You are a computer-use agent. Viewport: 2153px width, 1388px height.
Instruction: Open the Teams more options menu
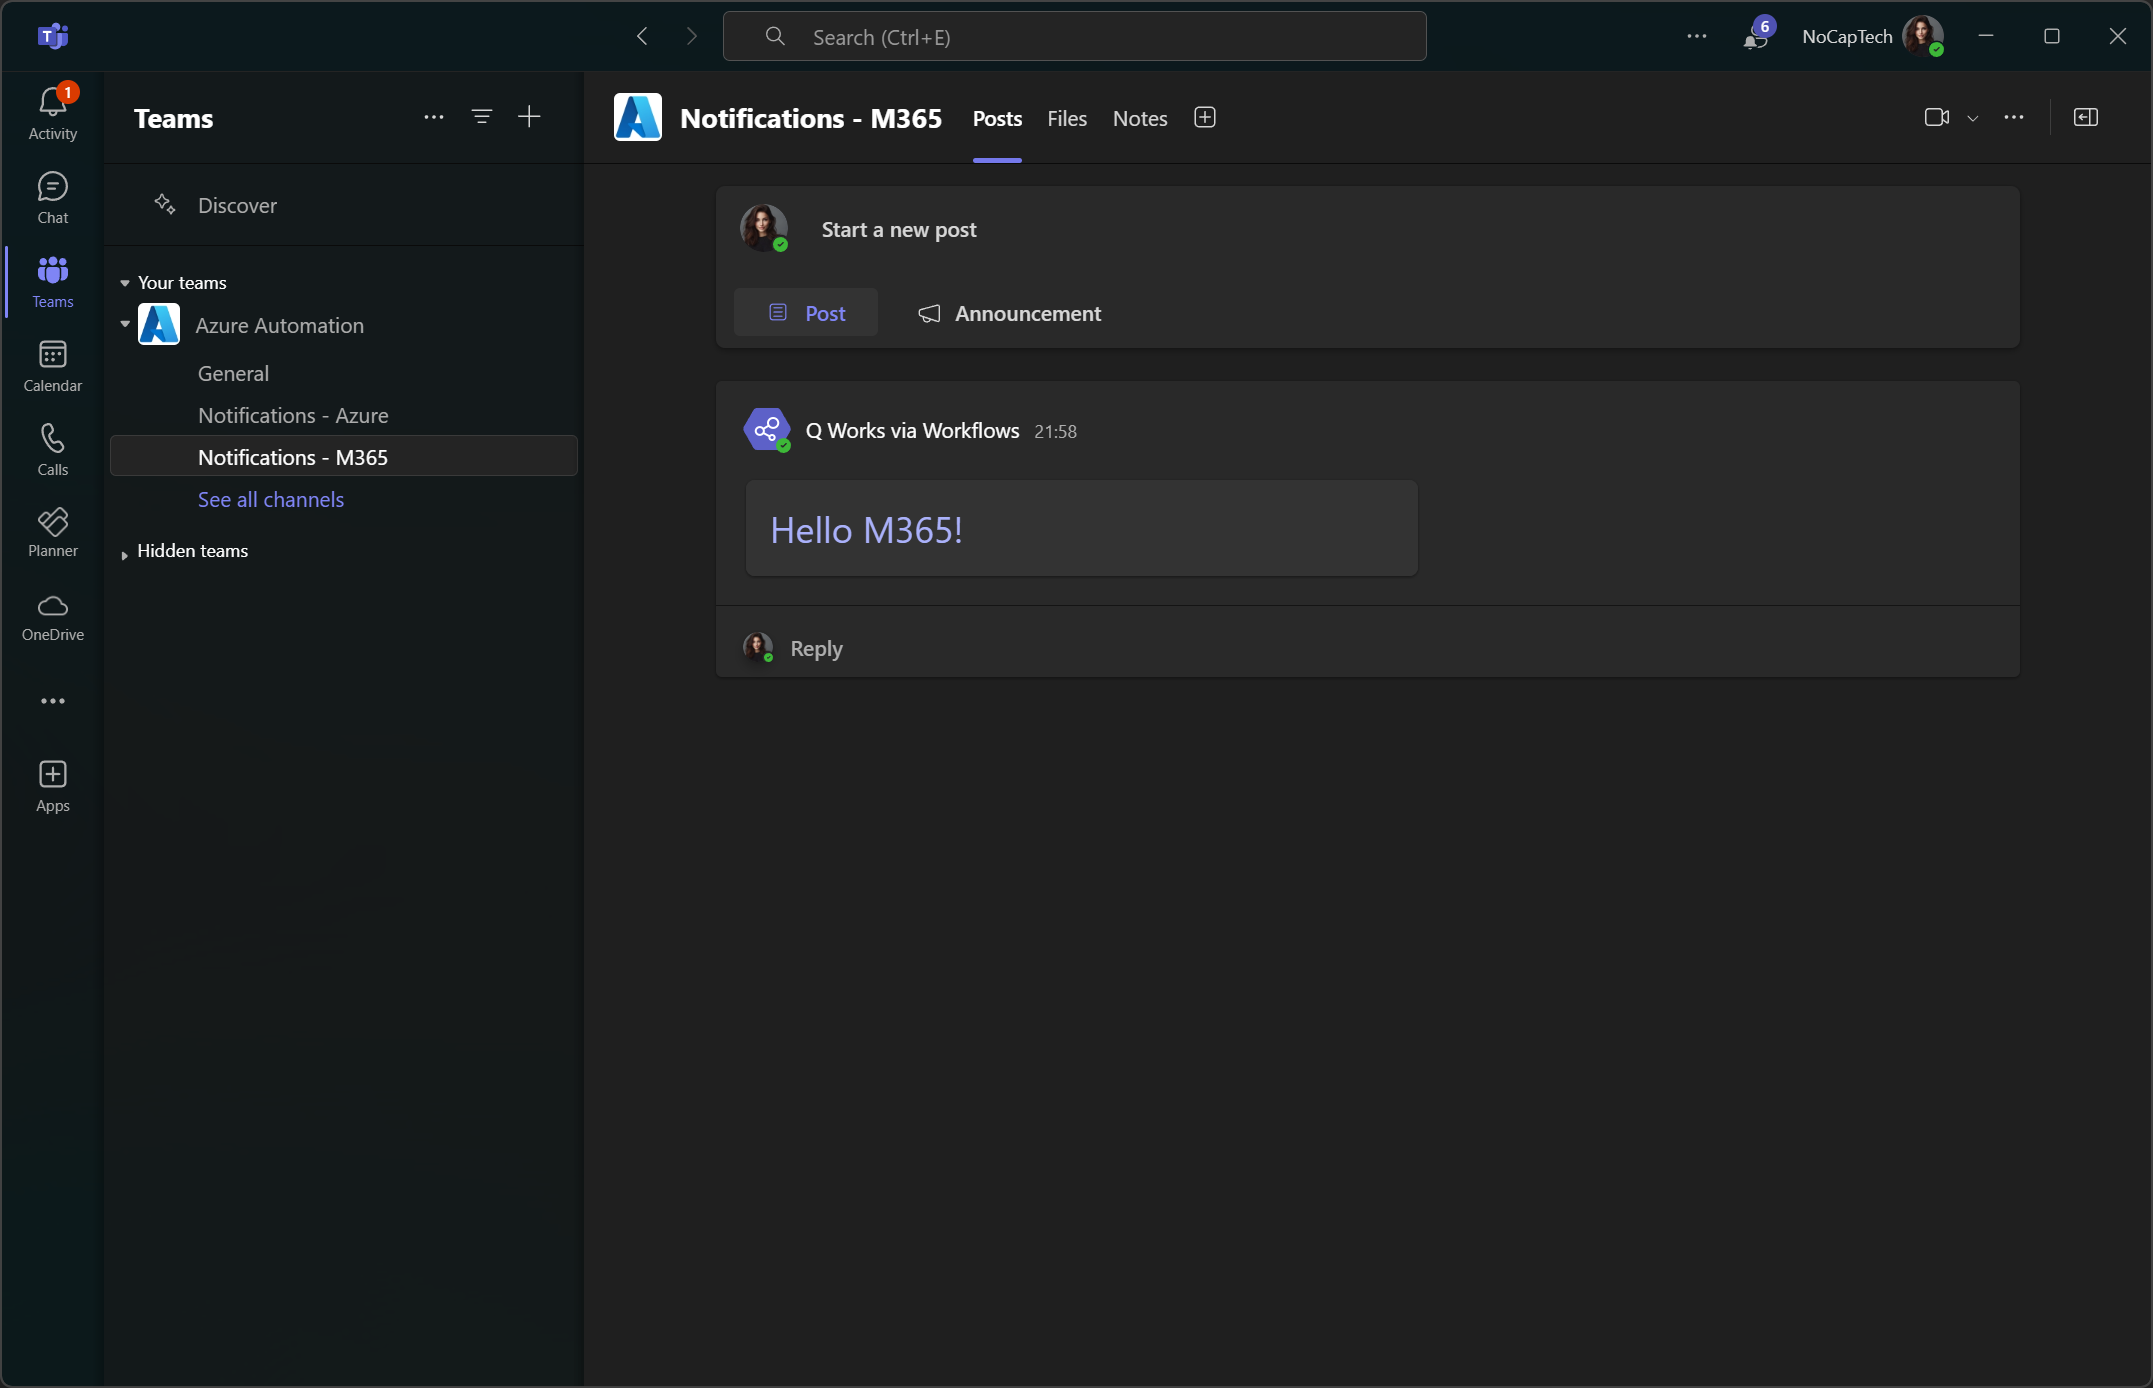[433, 116]
